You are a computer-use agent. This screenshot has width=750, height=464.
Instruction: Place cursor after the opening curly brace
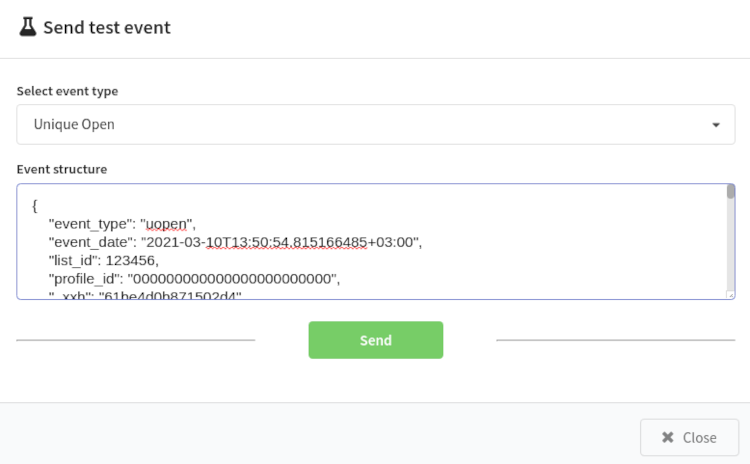click(x=37, y=206)
